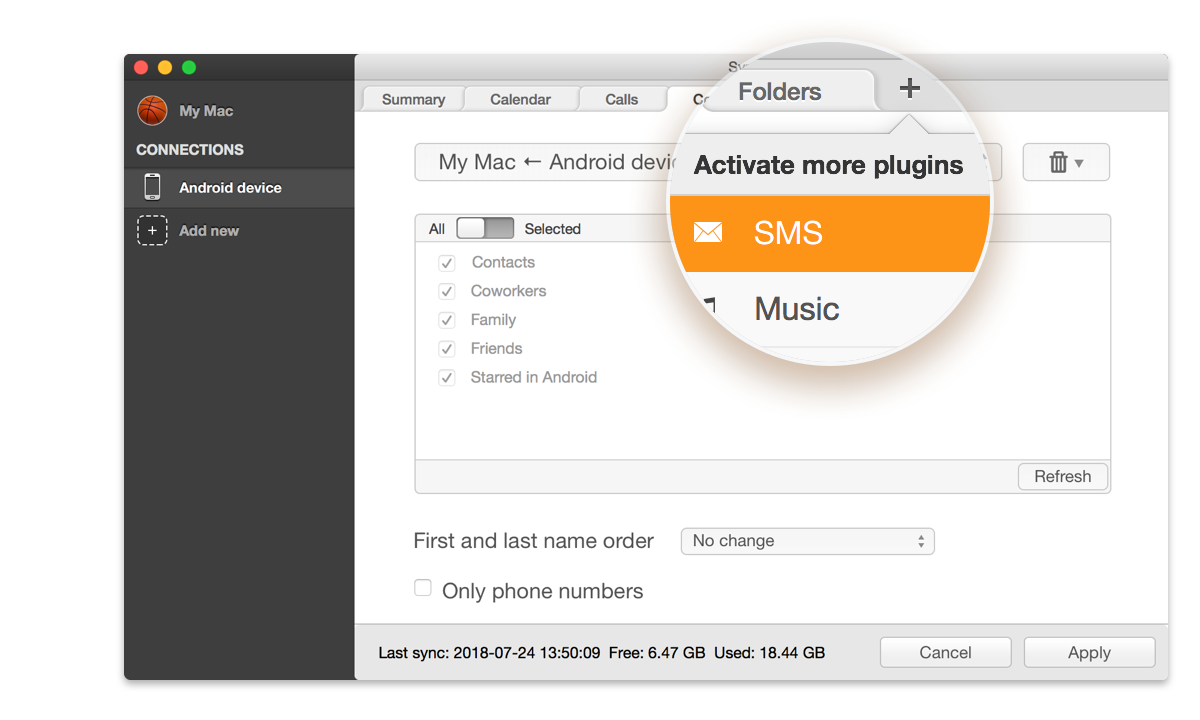Screen dimensions: 1200x720
Task: Click the Used: 18.44 GB status text
Action: [769, 653]
